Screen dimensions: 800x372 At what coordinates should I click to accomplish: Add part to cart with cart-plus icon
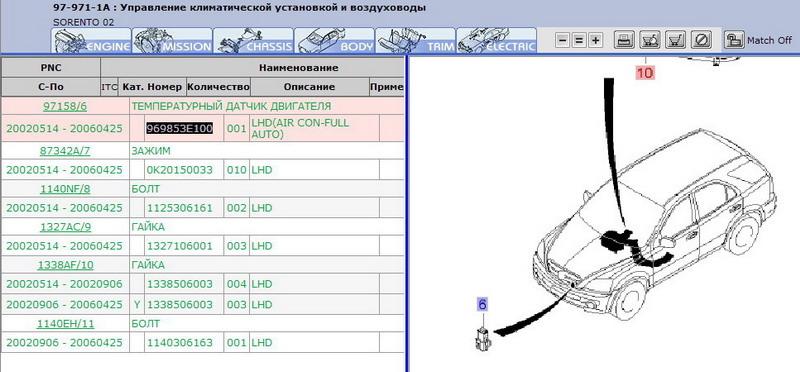649,40
